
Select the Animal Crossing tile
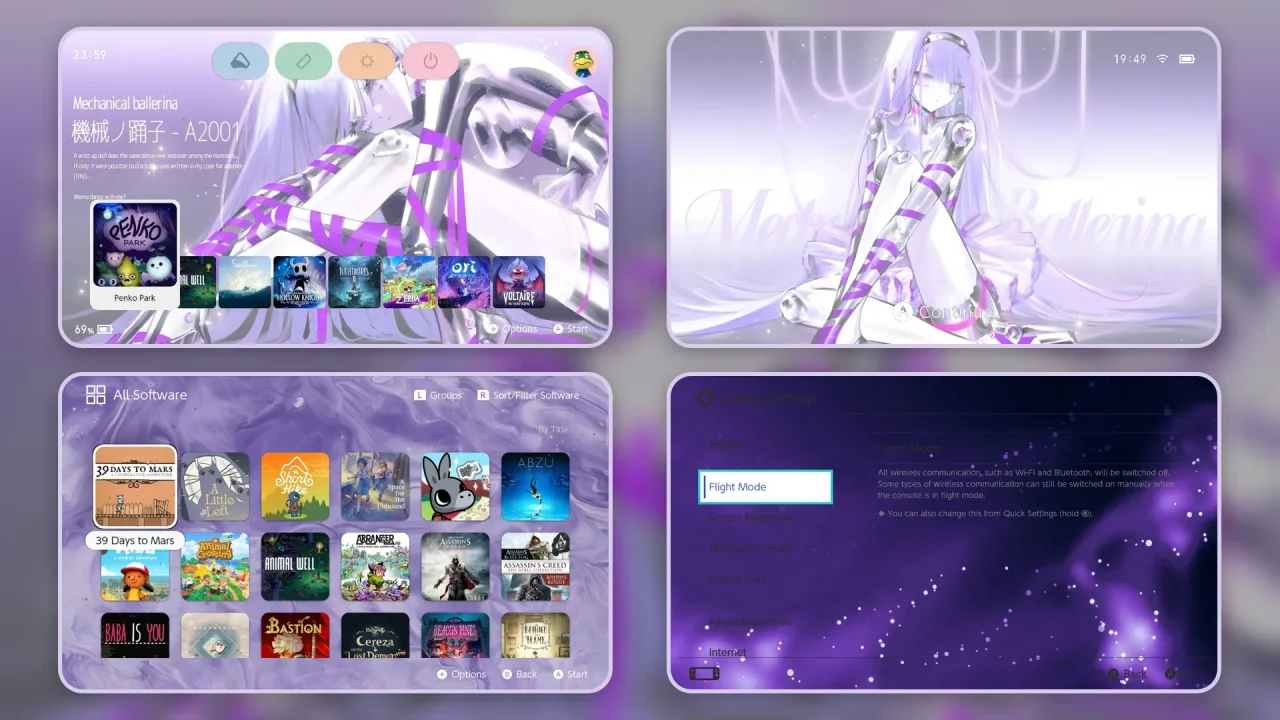point(215,567)
